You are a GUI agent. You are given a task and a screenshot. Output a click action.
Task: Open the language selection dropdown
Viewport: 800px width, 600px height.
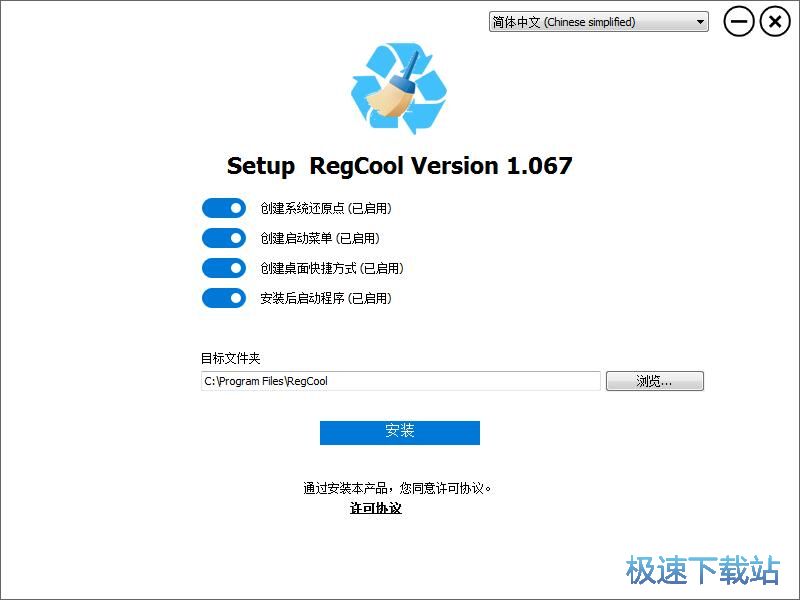coord(598,22)
